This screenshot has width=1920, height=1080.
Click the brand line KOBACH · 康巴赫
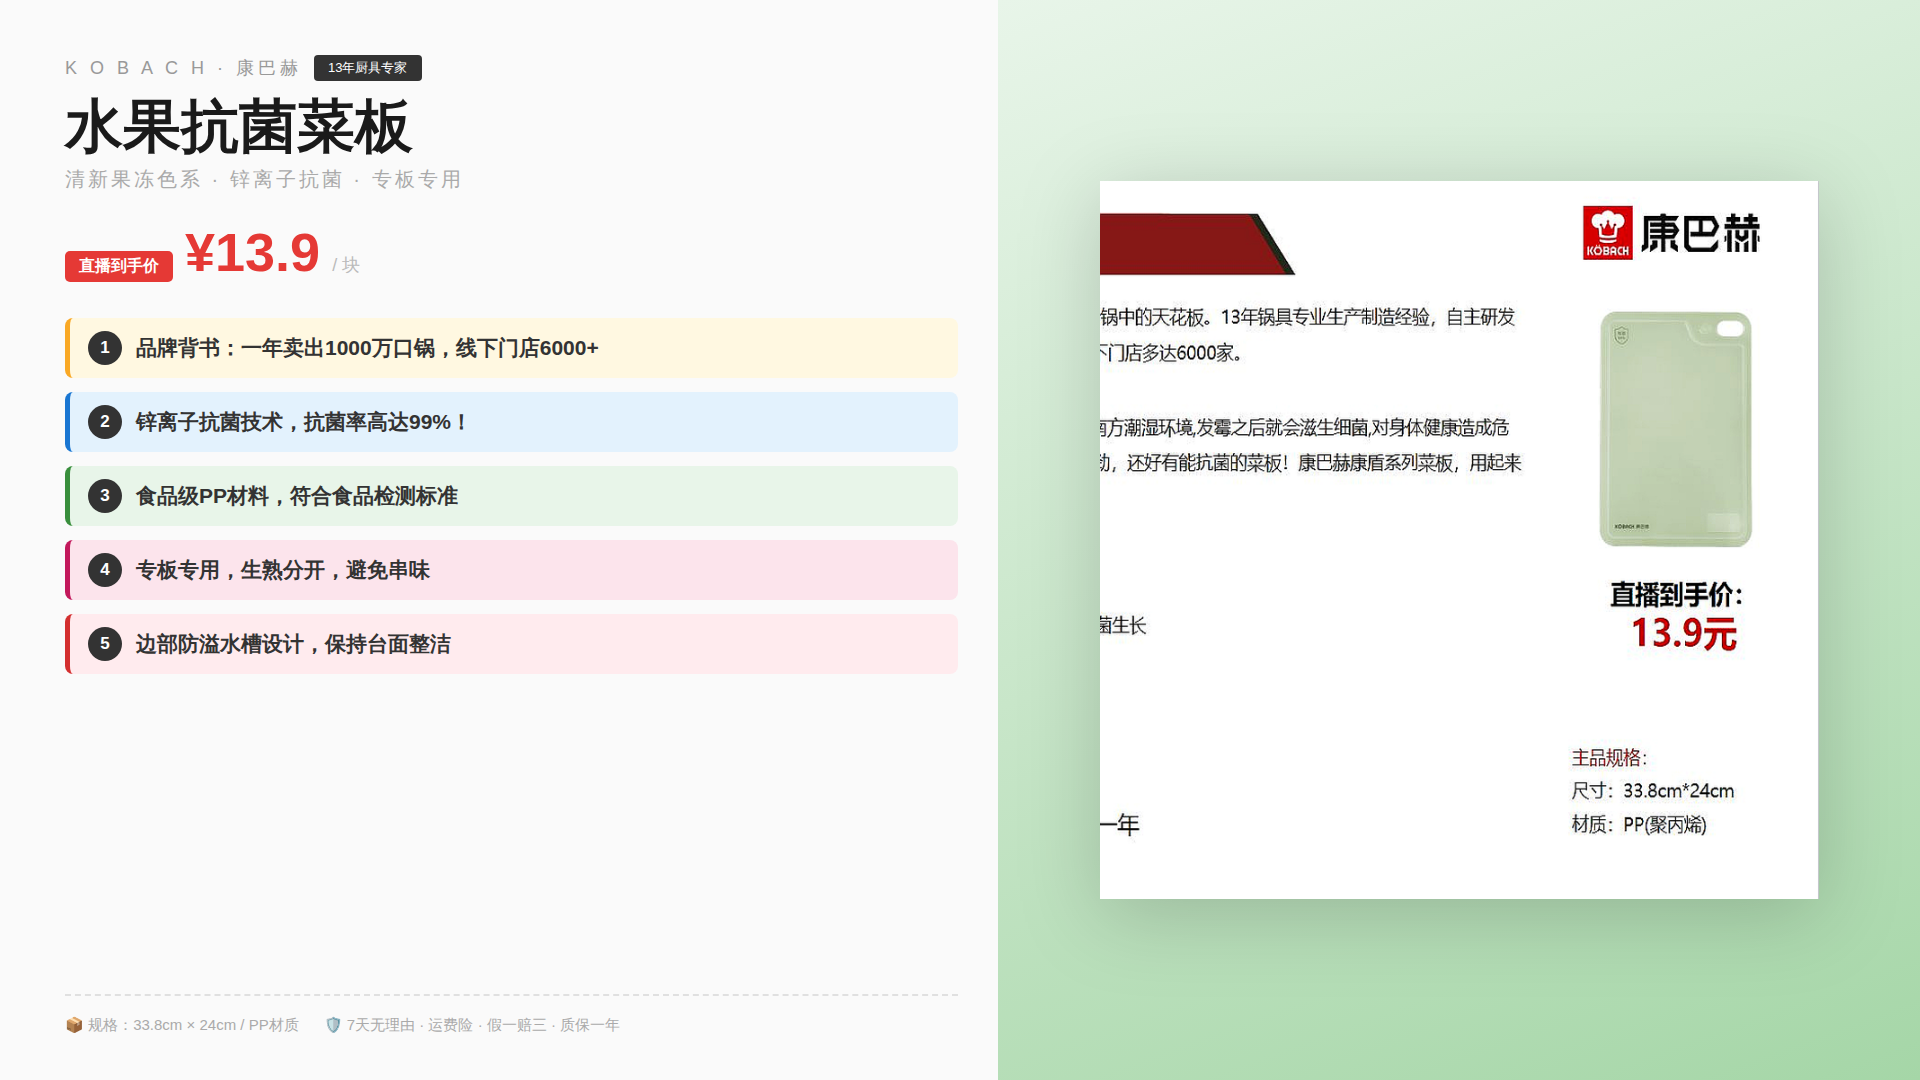tap(182, 68)
